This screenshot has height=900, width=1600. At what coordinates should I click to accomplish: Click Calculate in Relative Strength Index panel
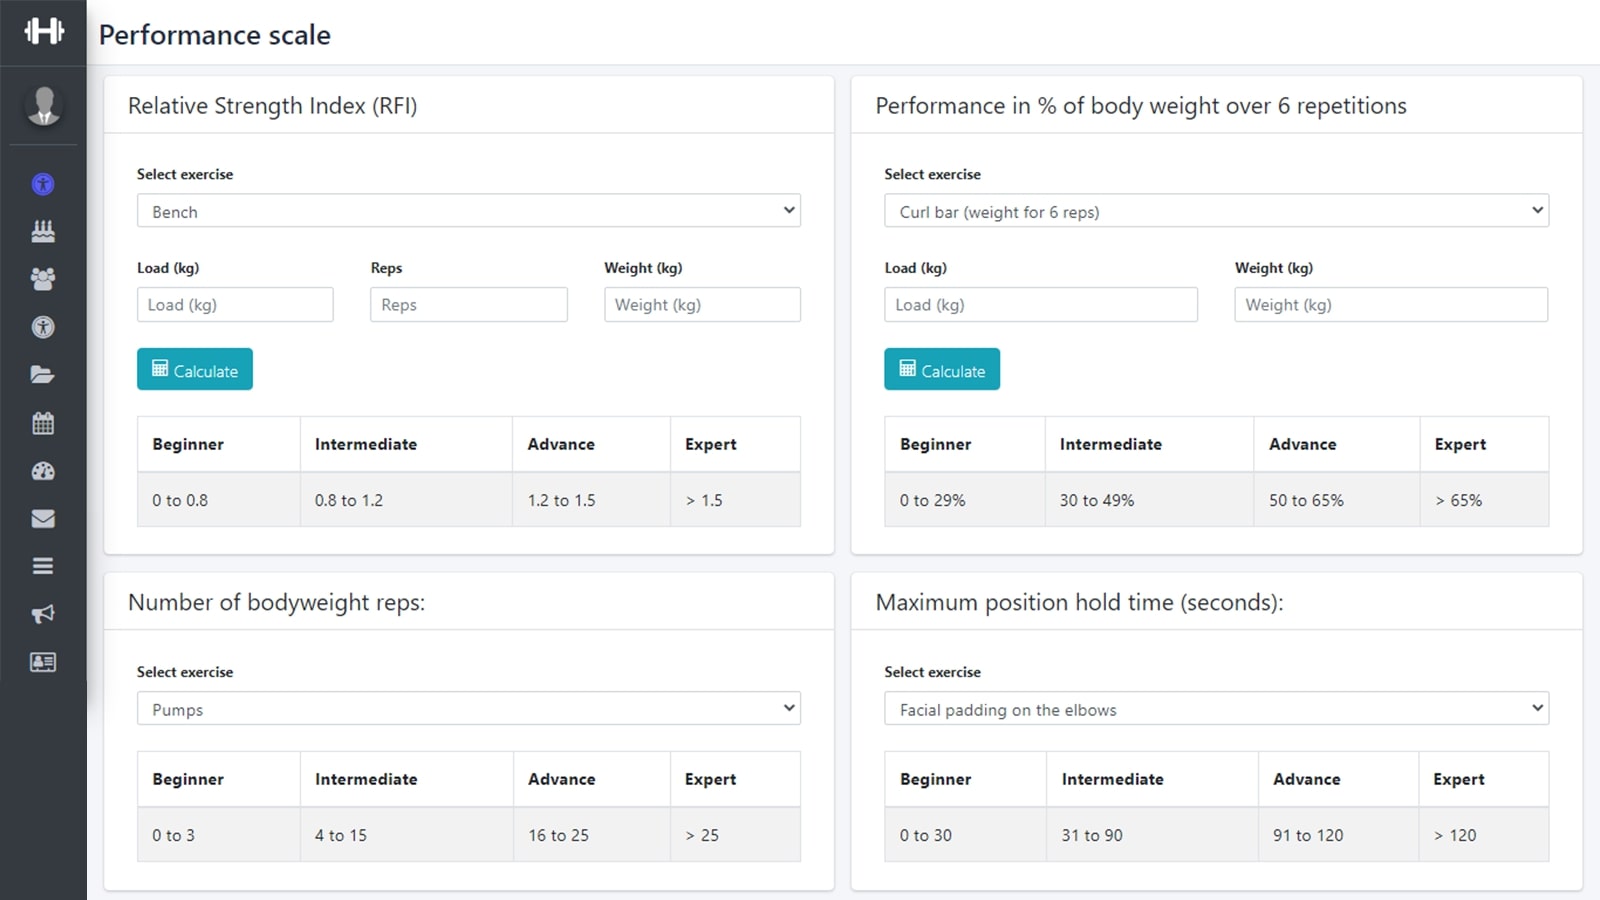click(x=195, y=370)
